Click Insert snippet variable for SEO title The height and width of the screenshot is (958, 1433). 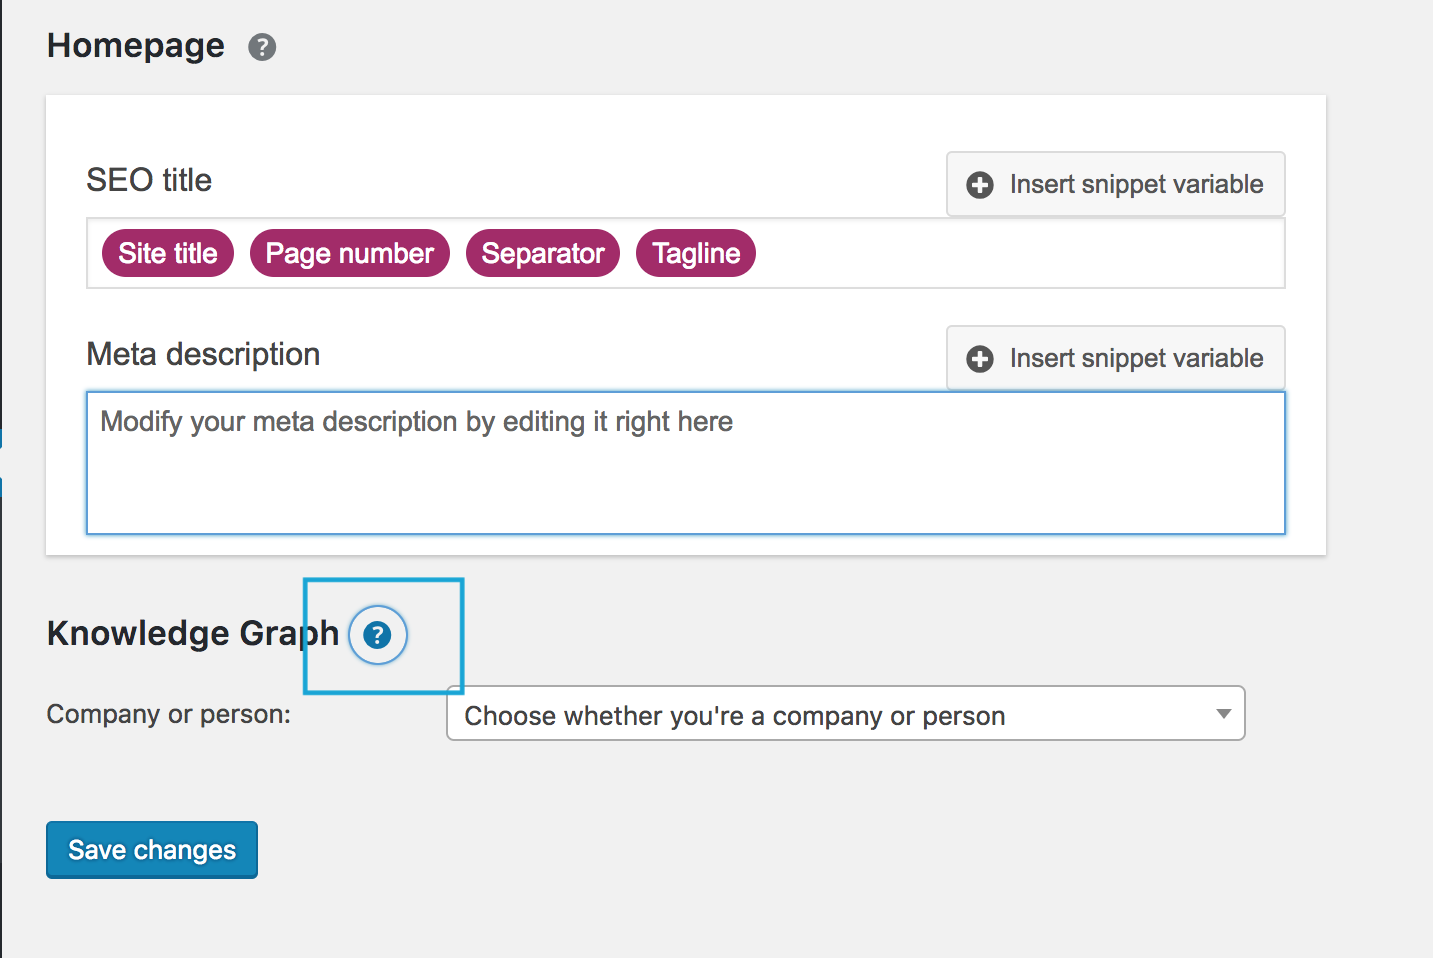click(x=1115, y=184)
